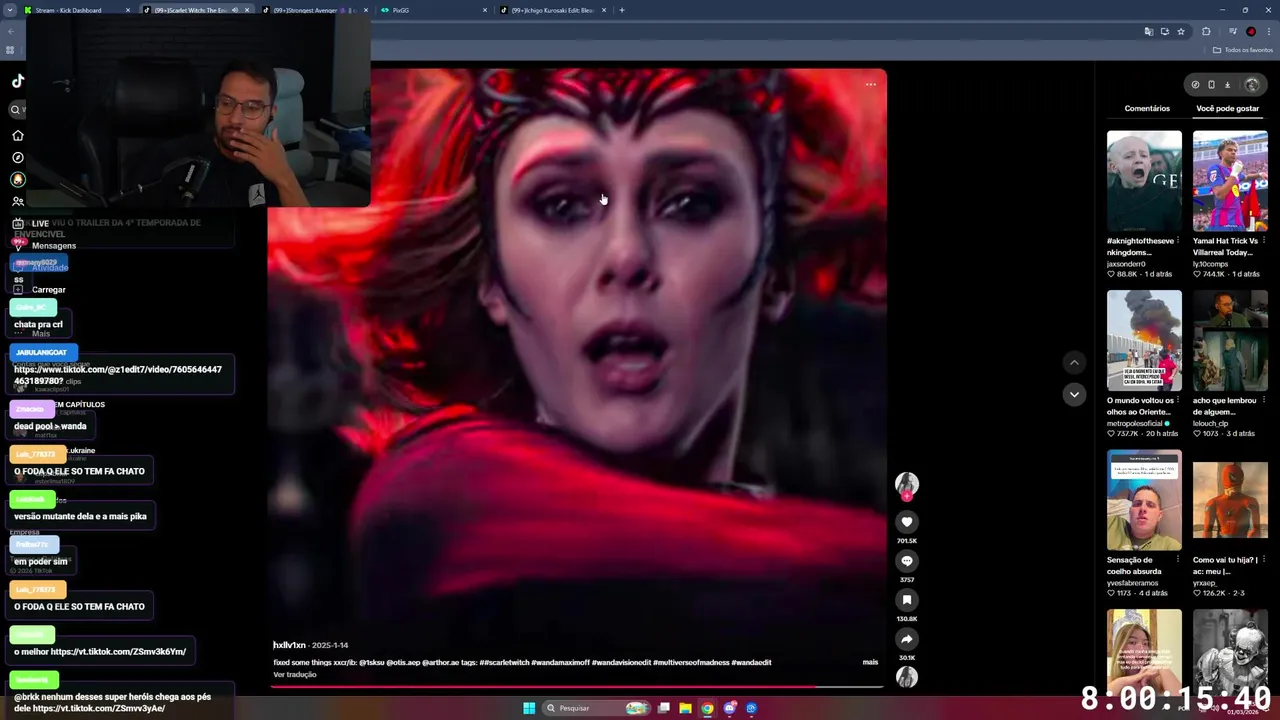This screenshot has height=720, width=1280.
Task: Share the video with arrow icon
Action: pos(907,639)
